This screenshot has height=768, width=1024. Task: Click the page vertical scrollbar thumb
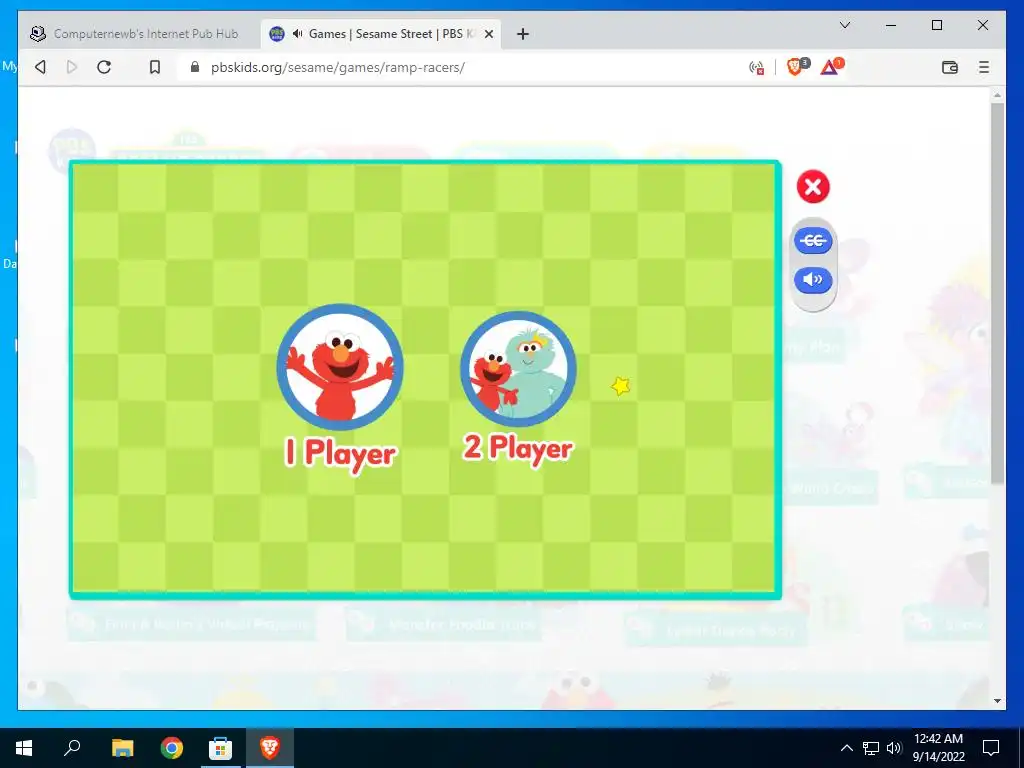tap(997, 293)
